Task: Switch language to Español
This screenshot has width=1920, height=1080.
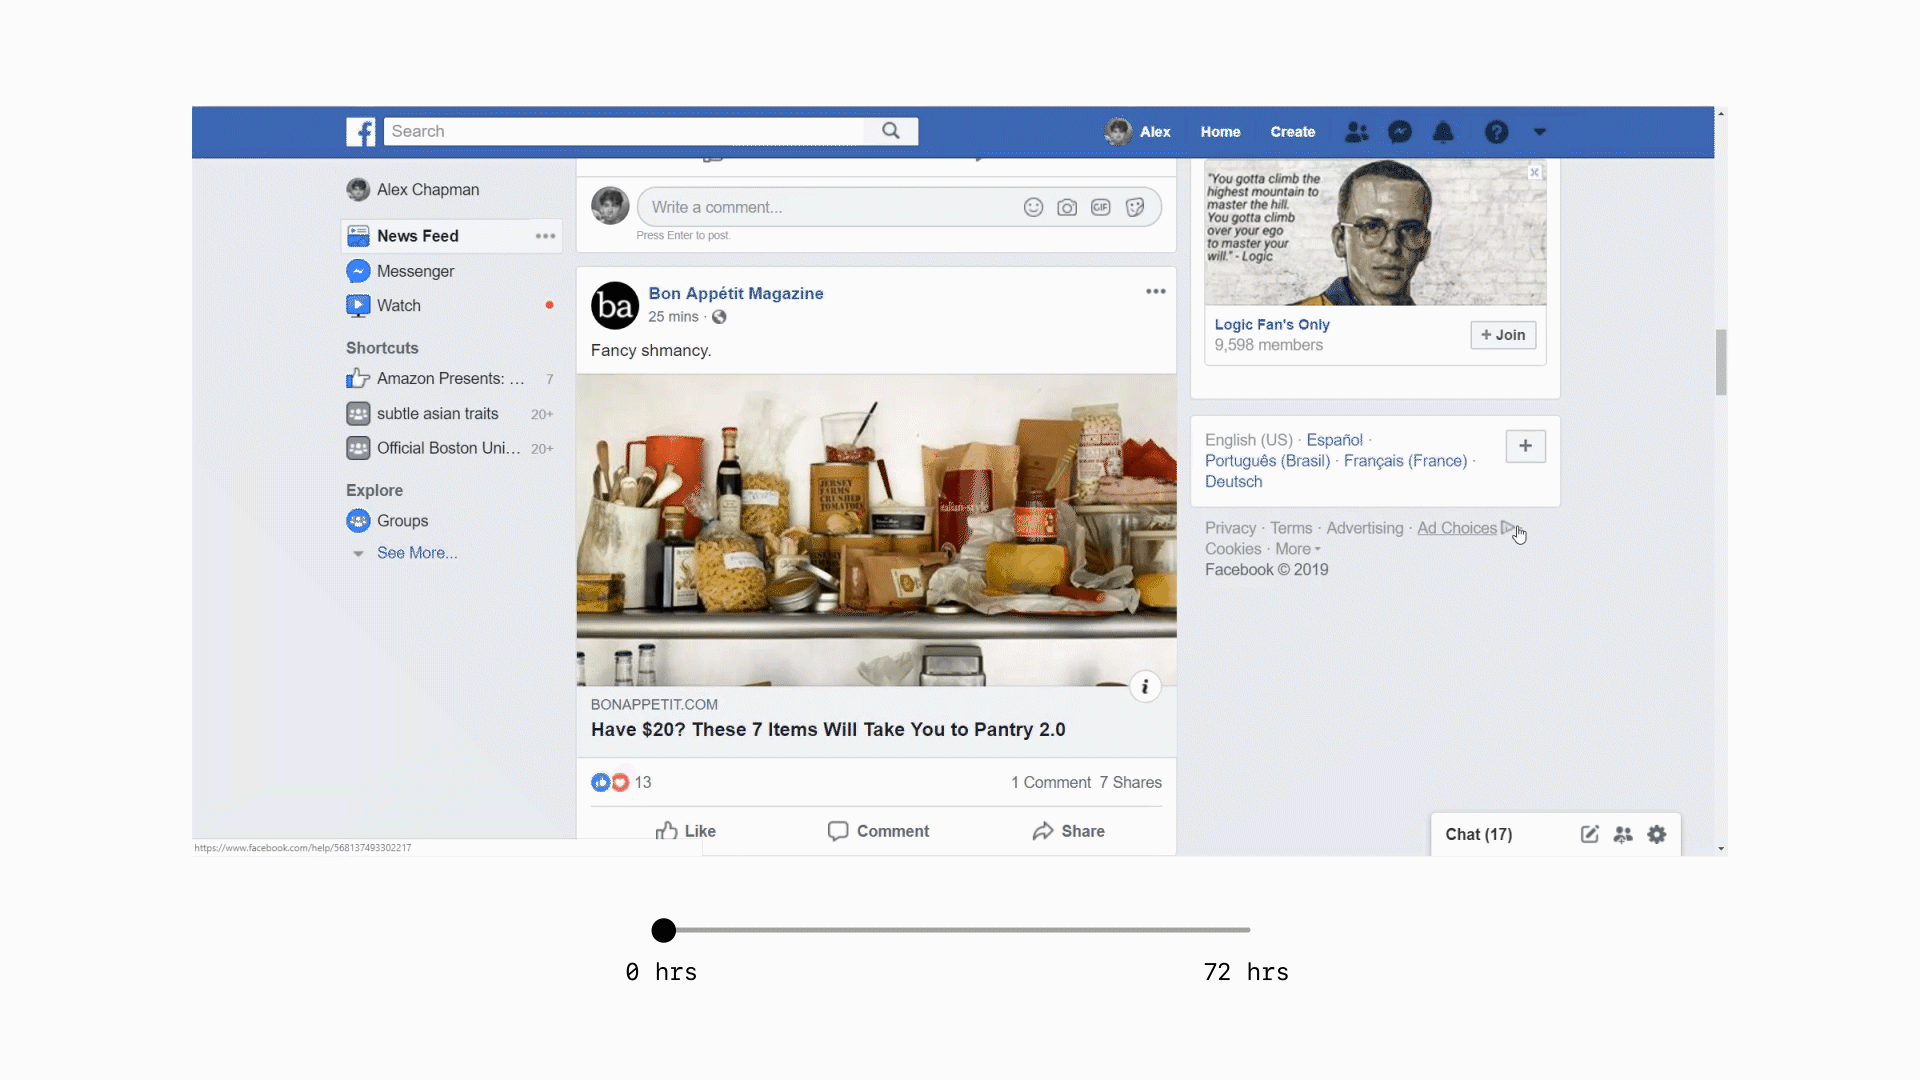Action: click(x=1334, y=440)
